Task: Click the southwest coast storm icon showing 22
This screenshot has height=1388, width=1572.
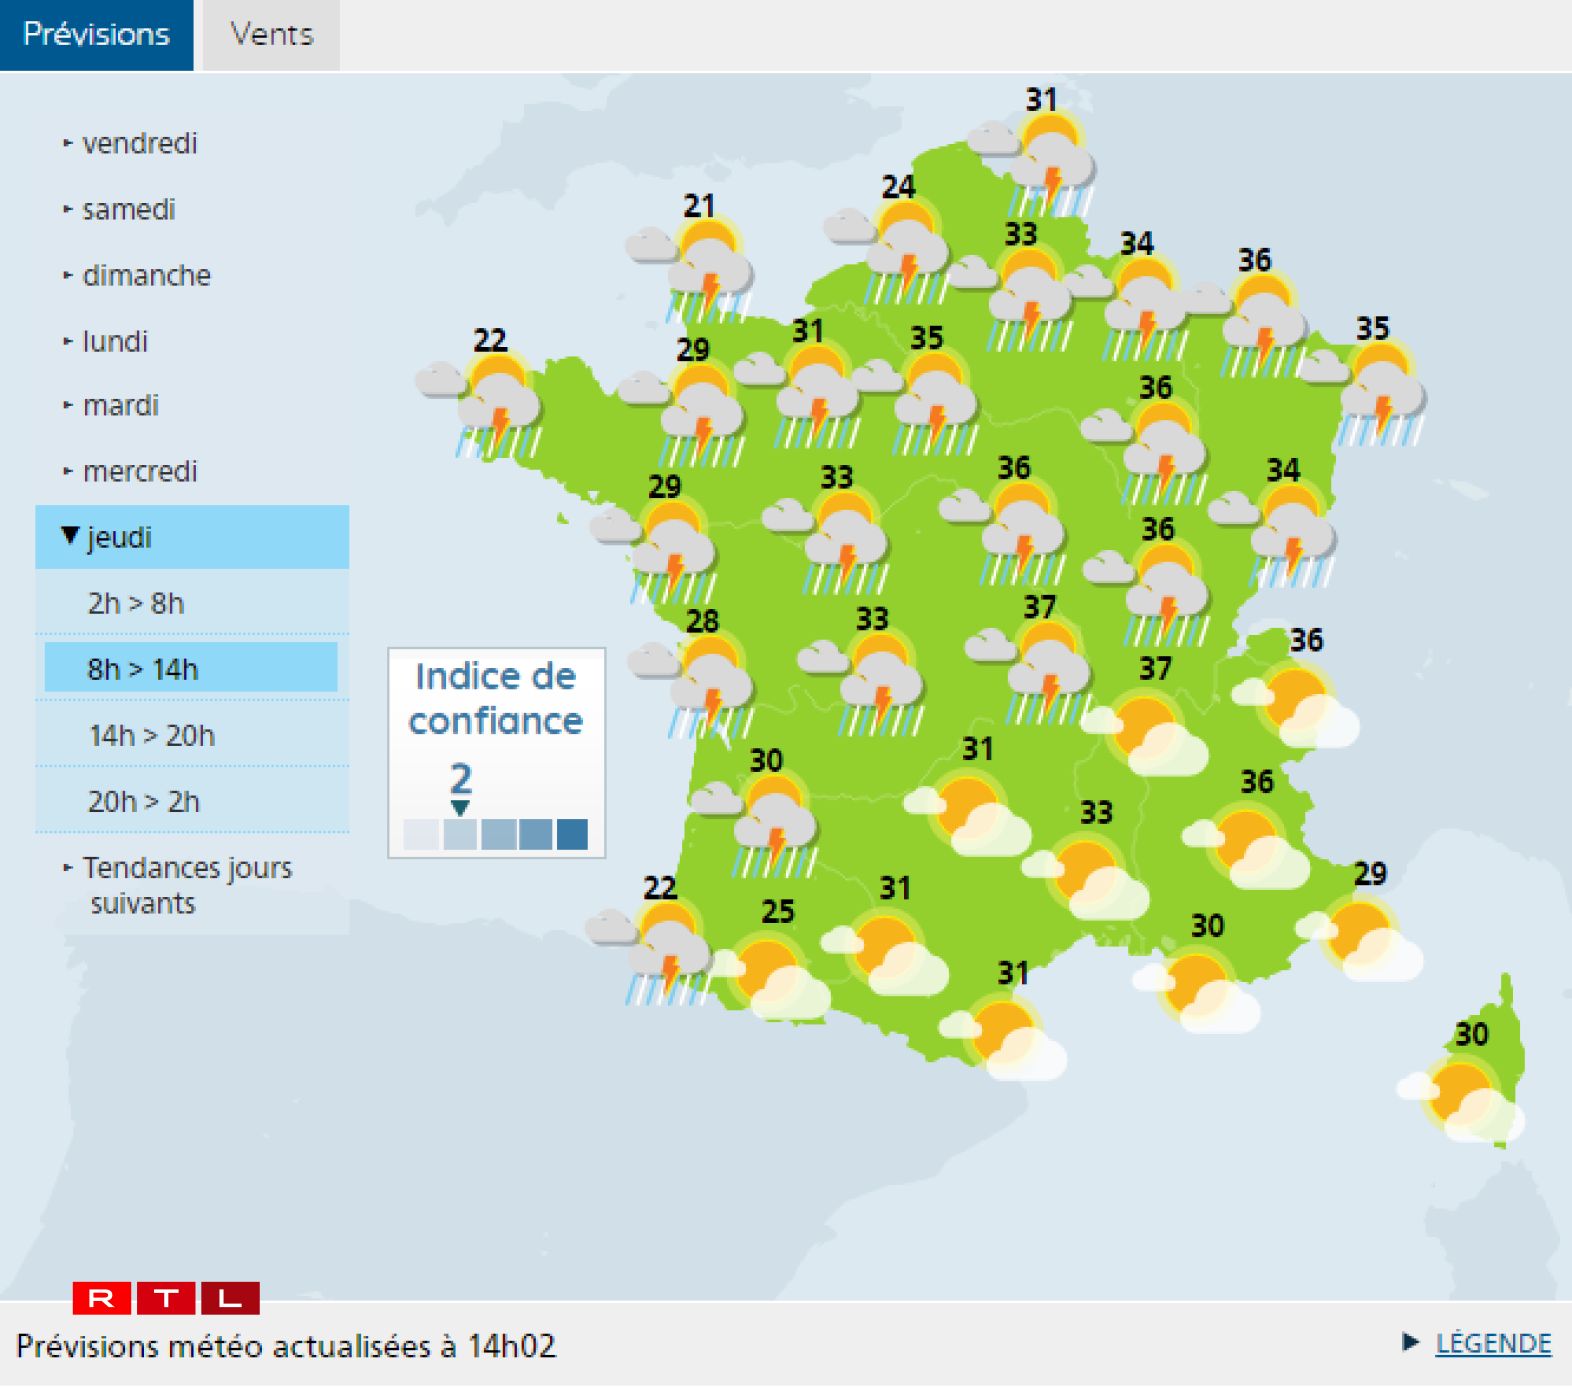Action: [x=650, y=951]
